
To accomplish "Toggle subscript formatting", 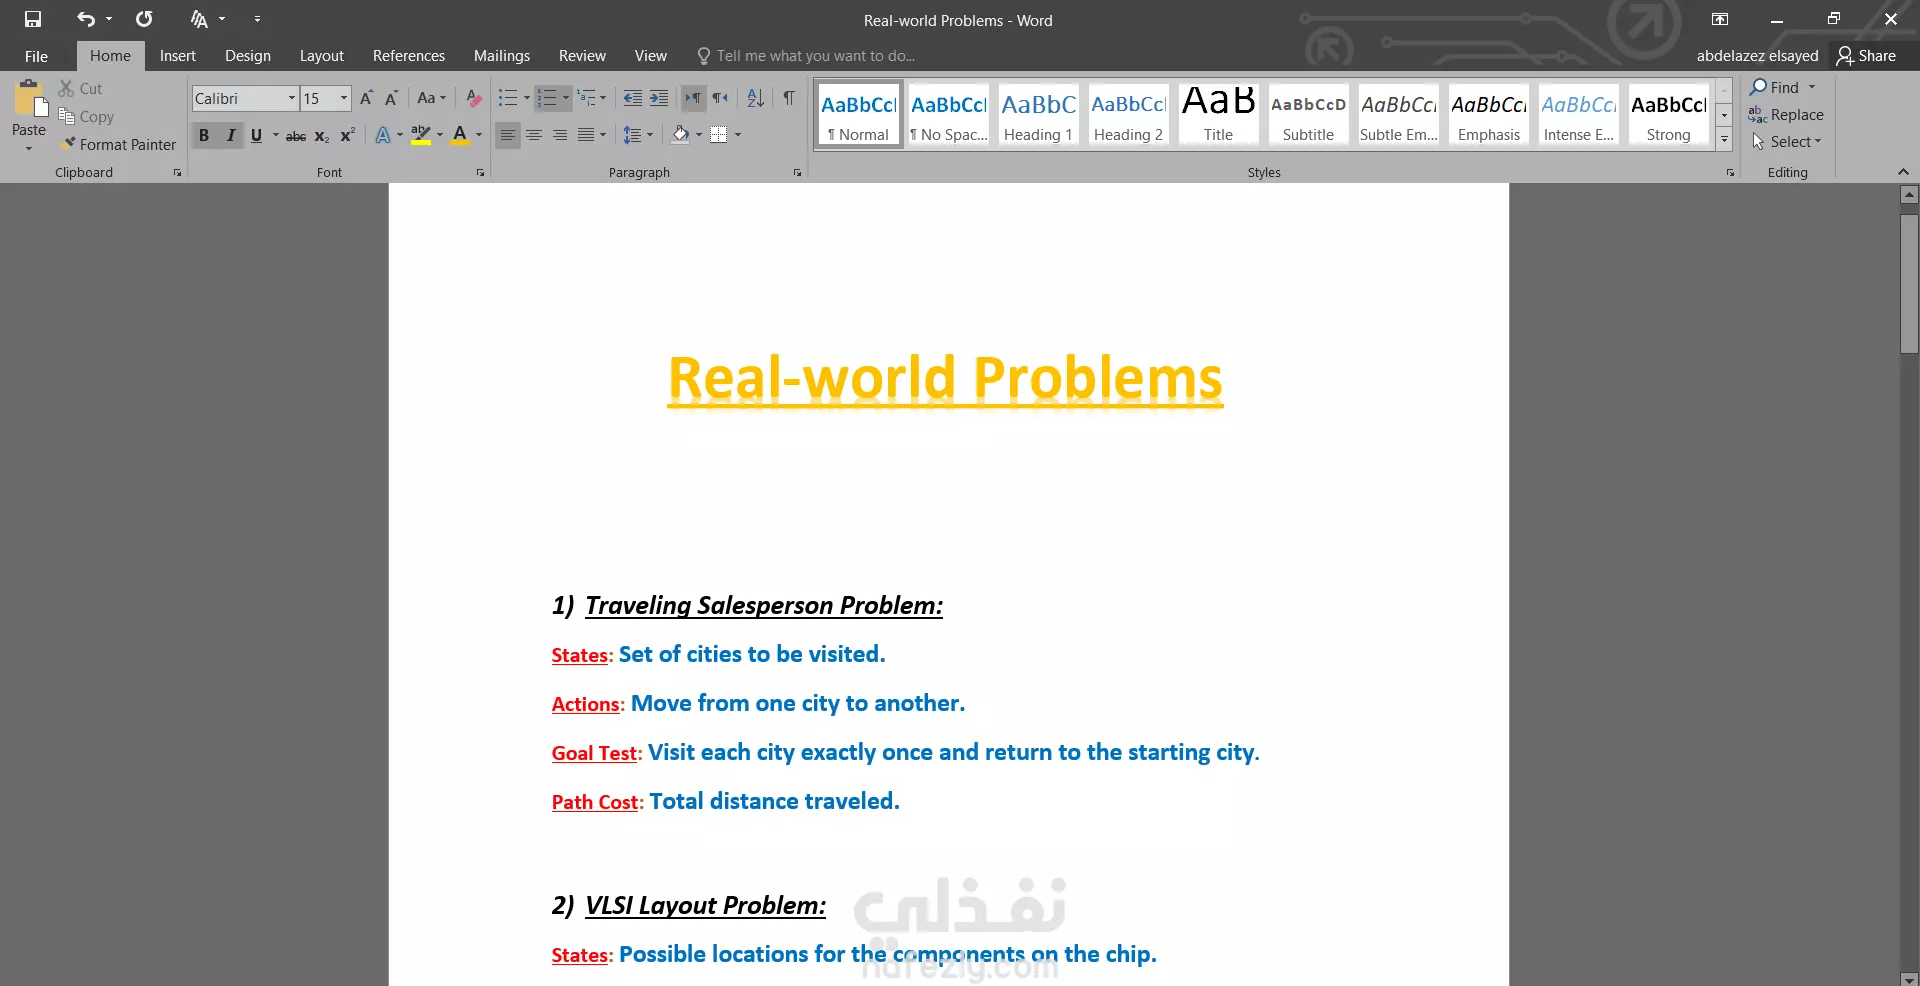I will (x=322, y=136).
